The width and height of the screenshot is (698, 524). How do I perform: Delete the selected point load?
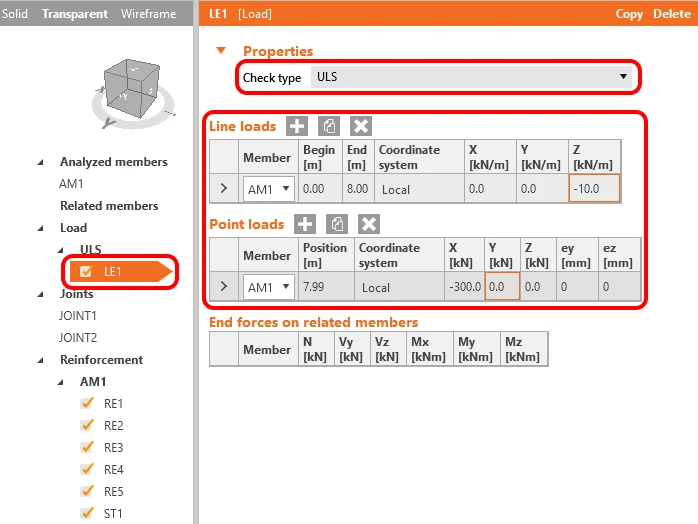[369, 224]
